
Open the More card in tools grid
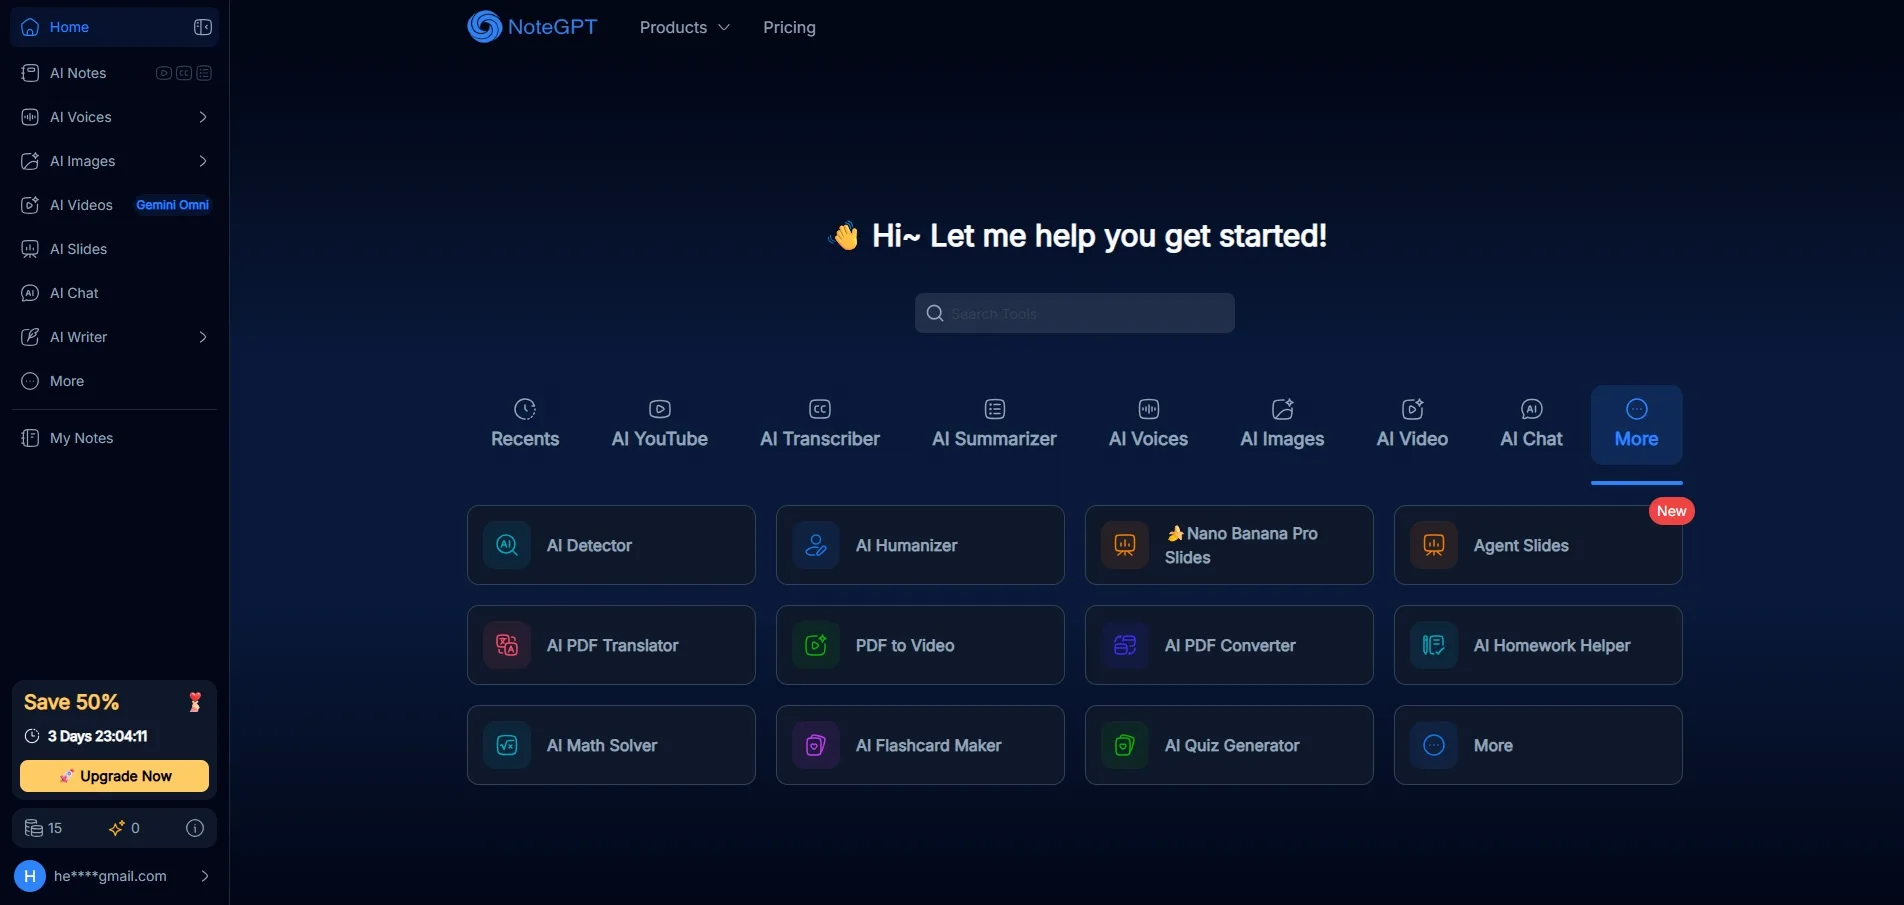pyautogui.click(x=1538, y=745)
